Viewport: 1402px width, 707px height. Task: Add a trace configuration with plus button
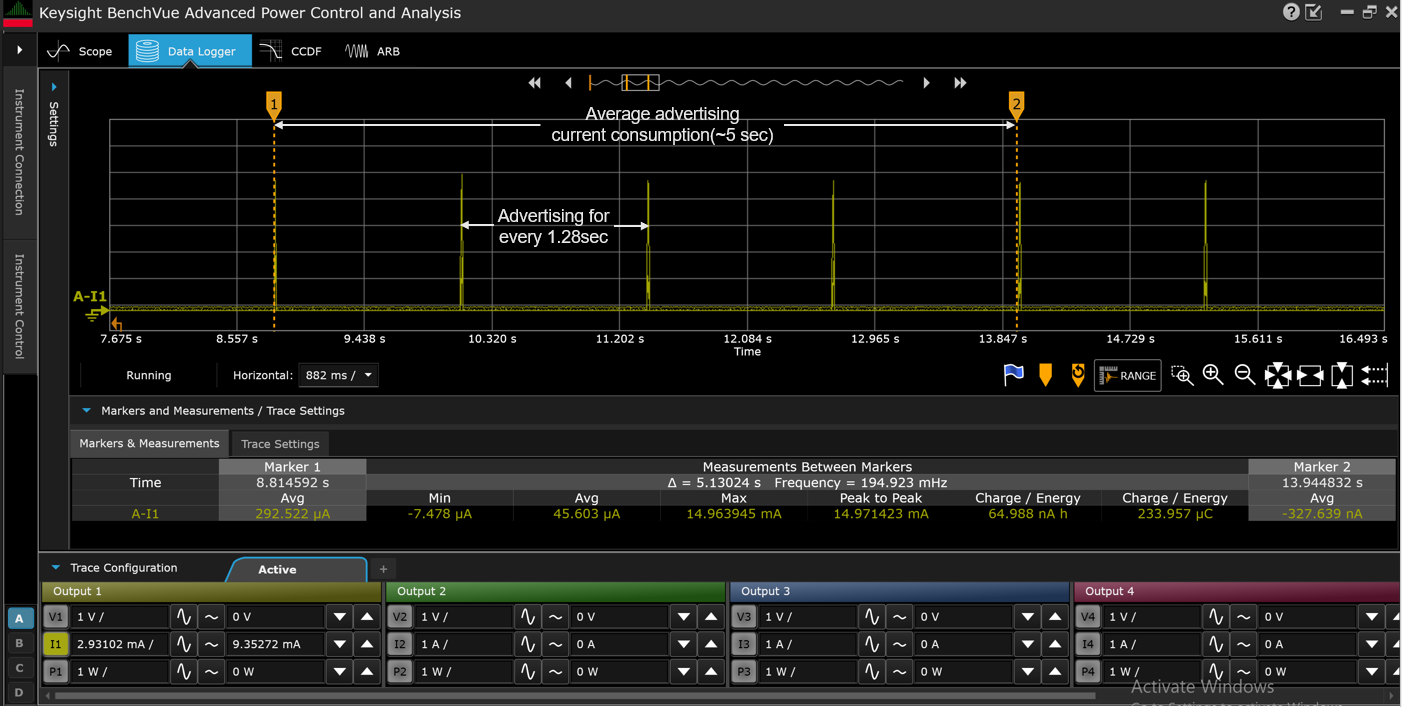click(x=383, y=569)
